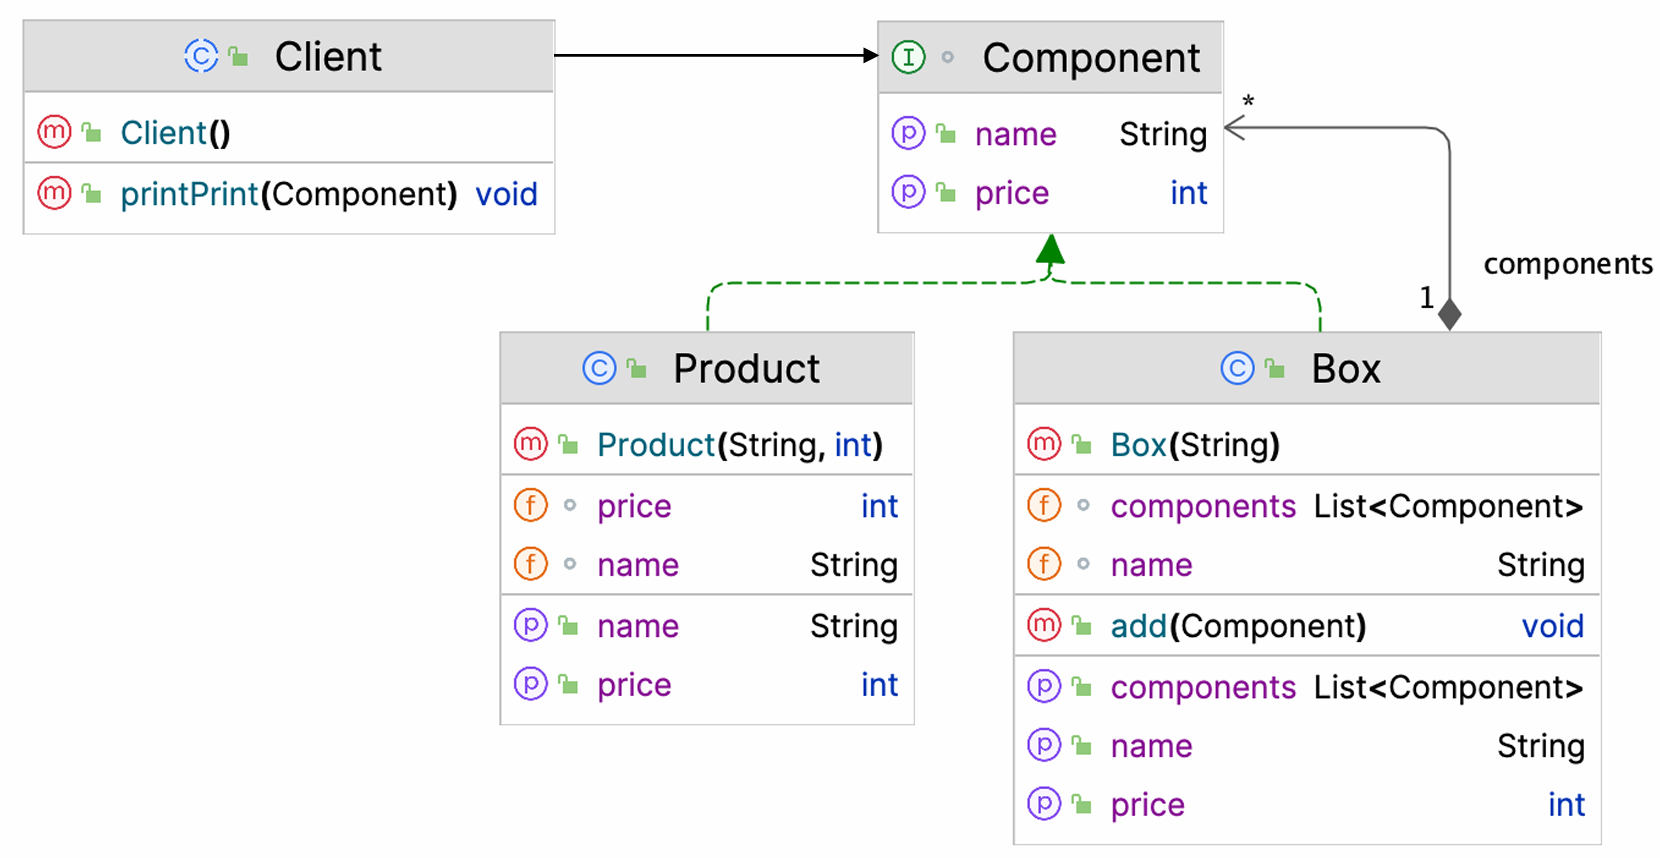Image resolution: width=1660 pixels, height=858 pixels.
Task: Click the class icon beside Client title
Action: coord(201,56)
